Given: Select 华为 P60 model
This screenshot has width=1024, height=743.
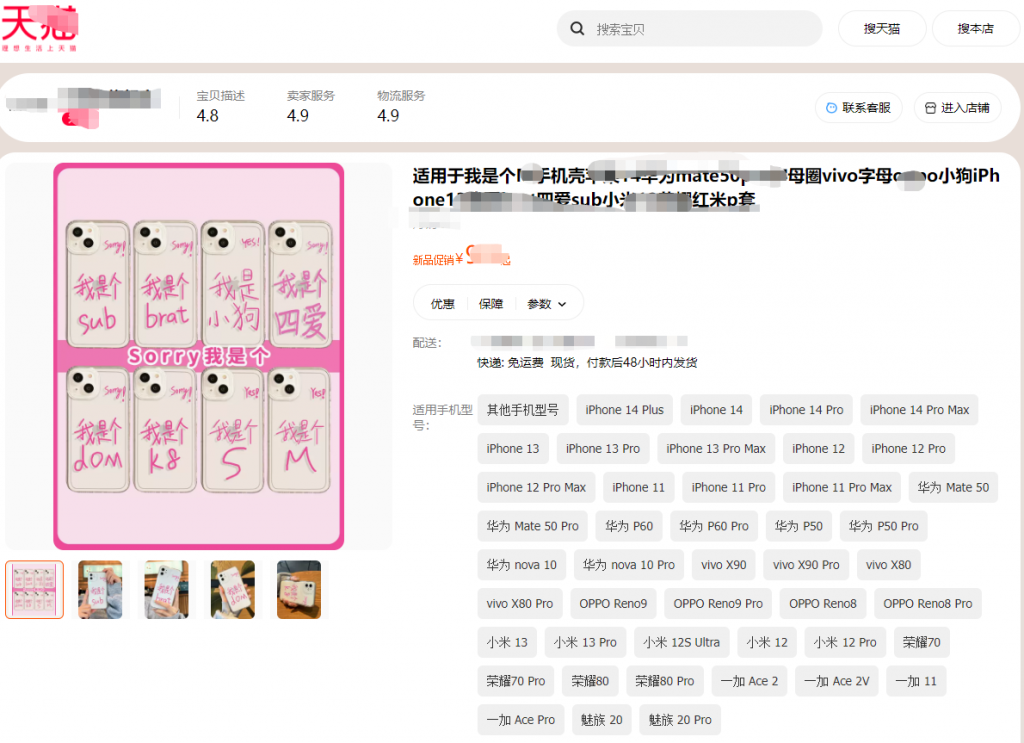Looking at the screenshot, I should (x=629, y=526).
